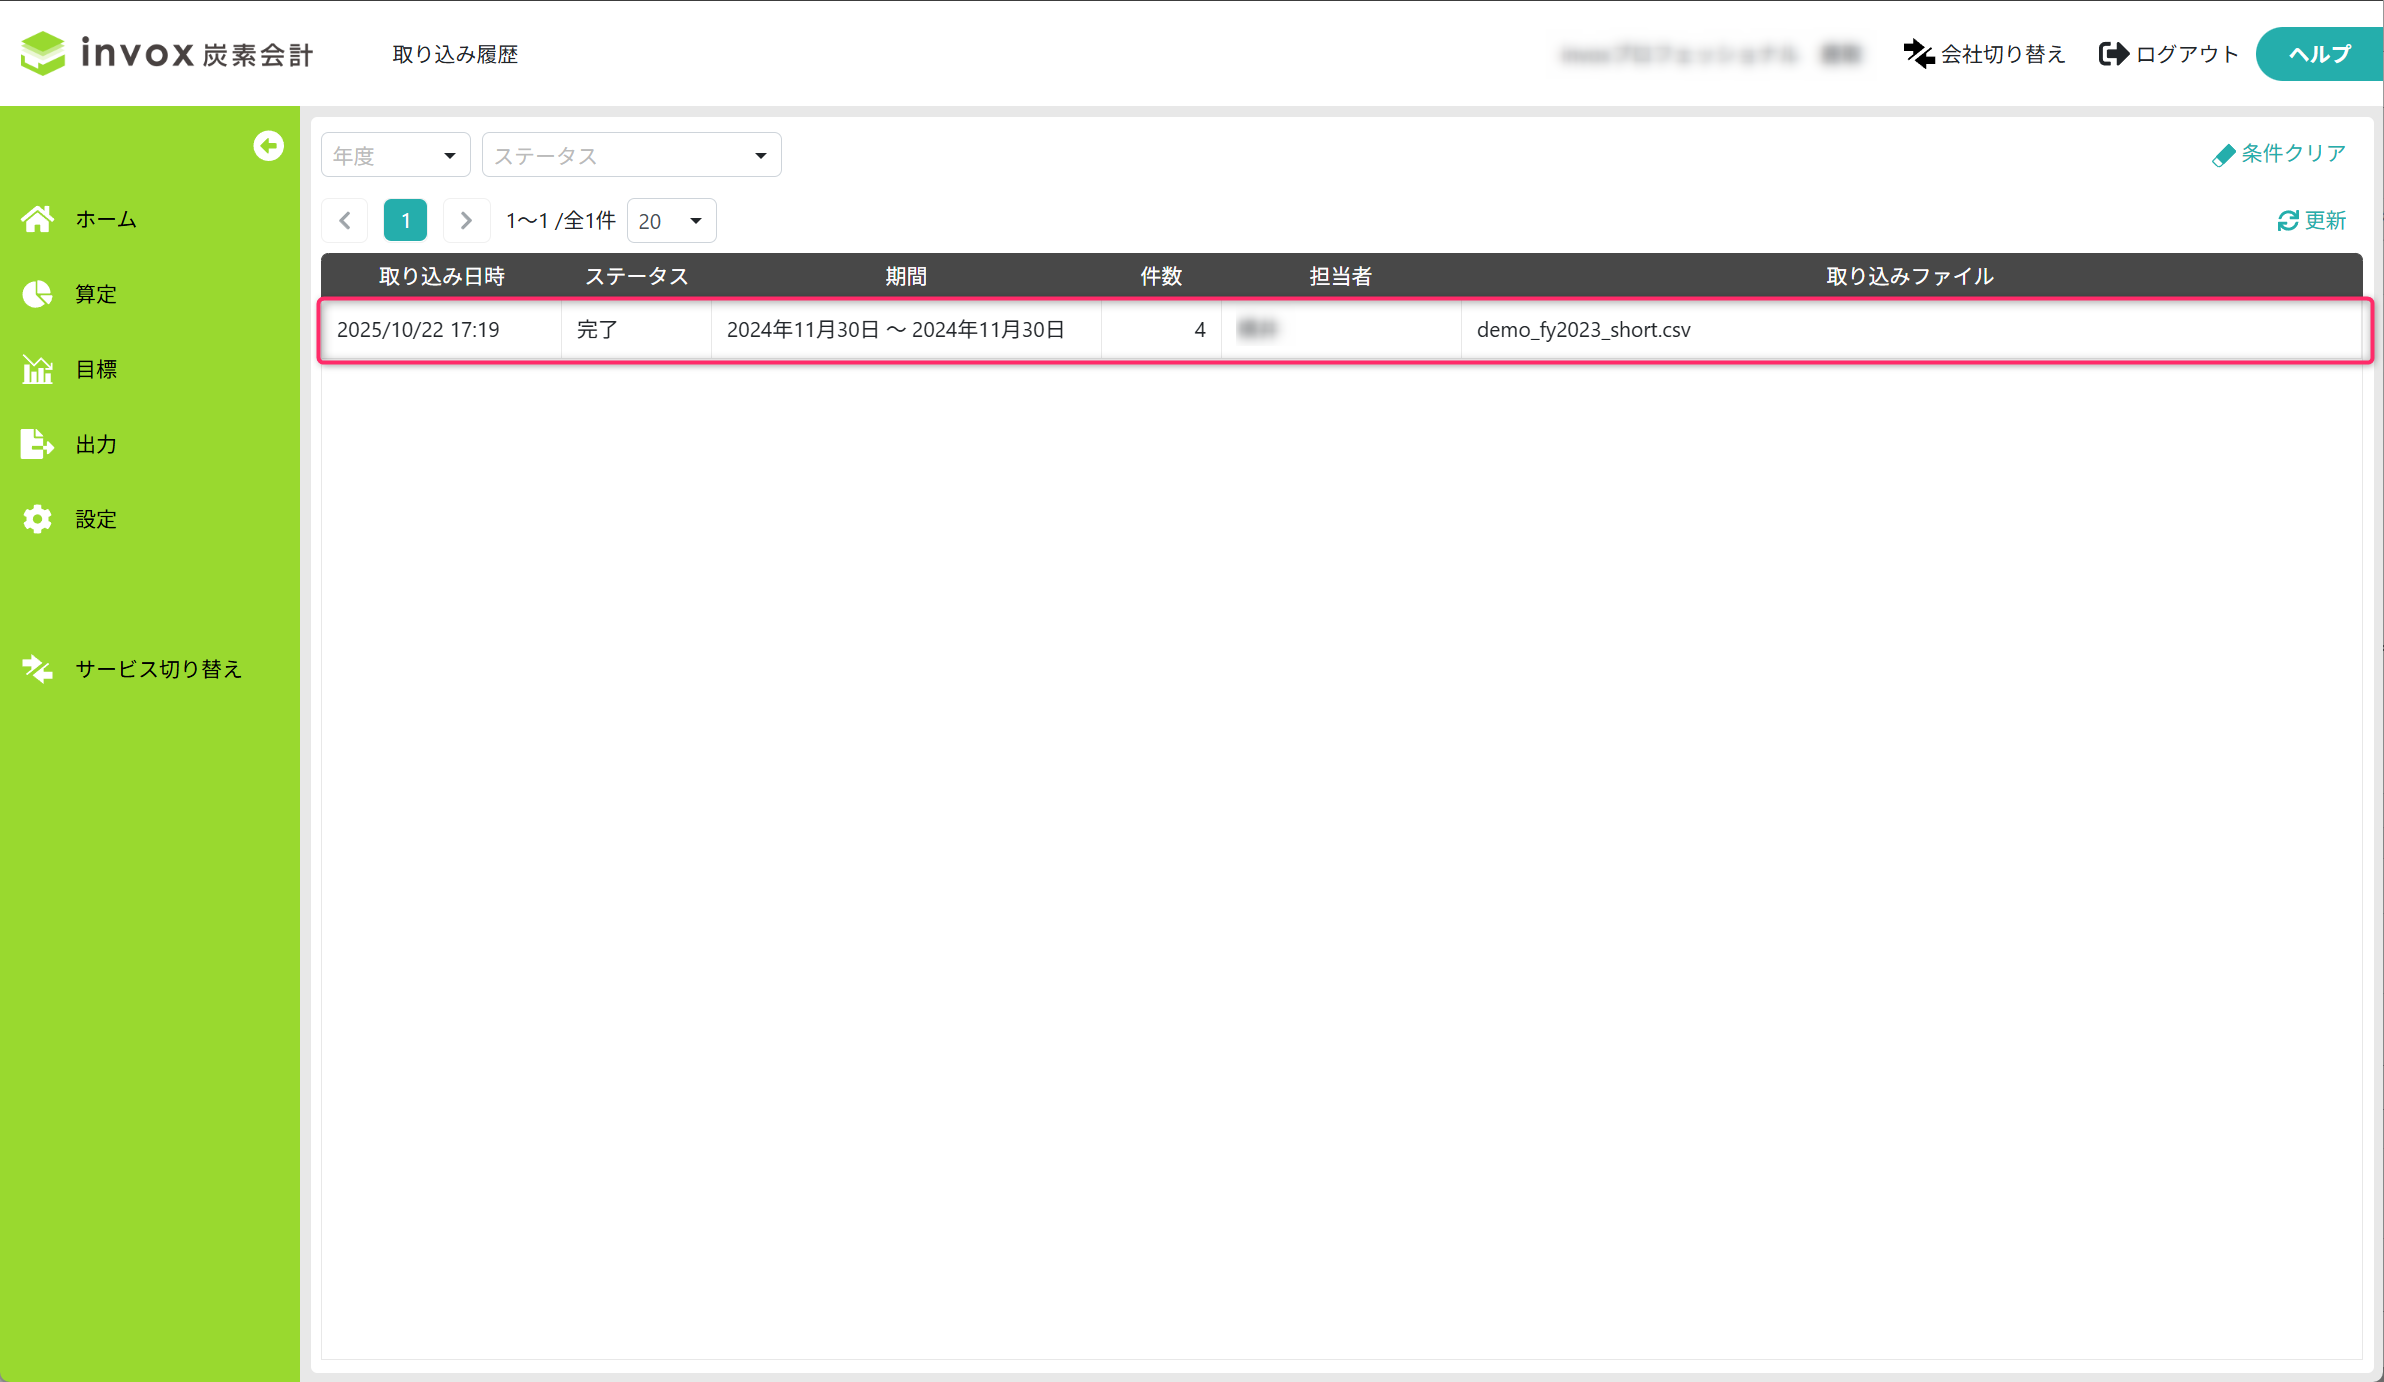Go to next page with right chevron

click(466, 221)
